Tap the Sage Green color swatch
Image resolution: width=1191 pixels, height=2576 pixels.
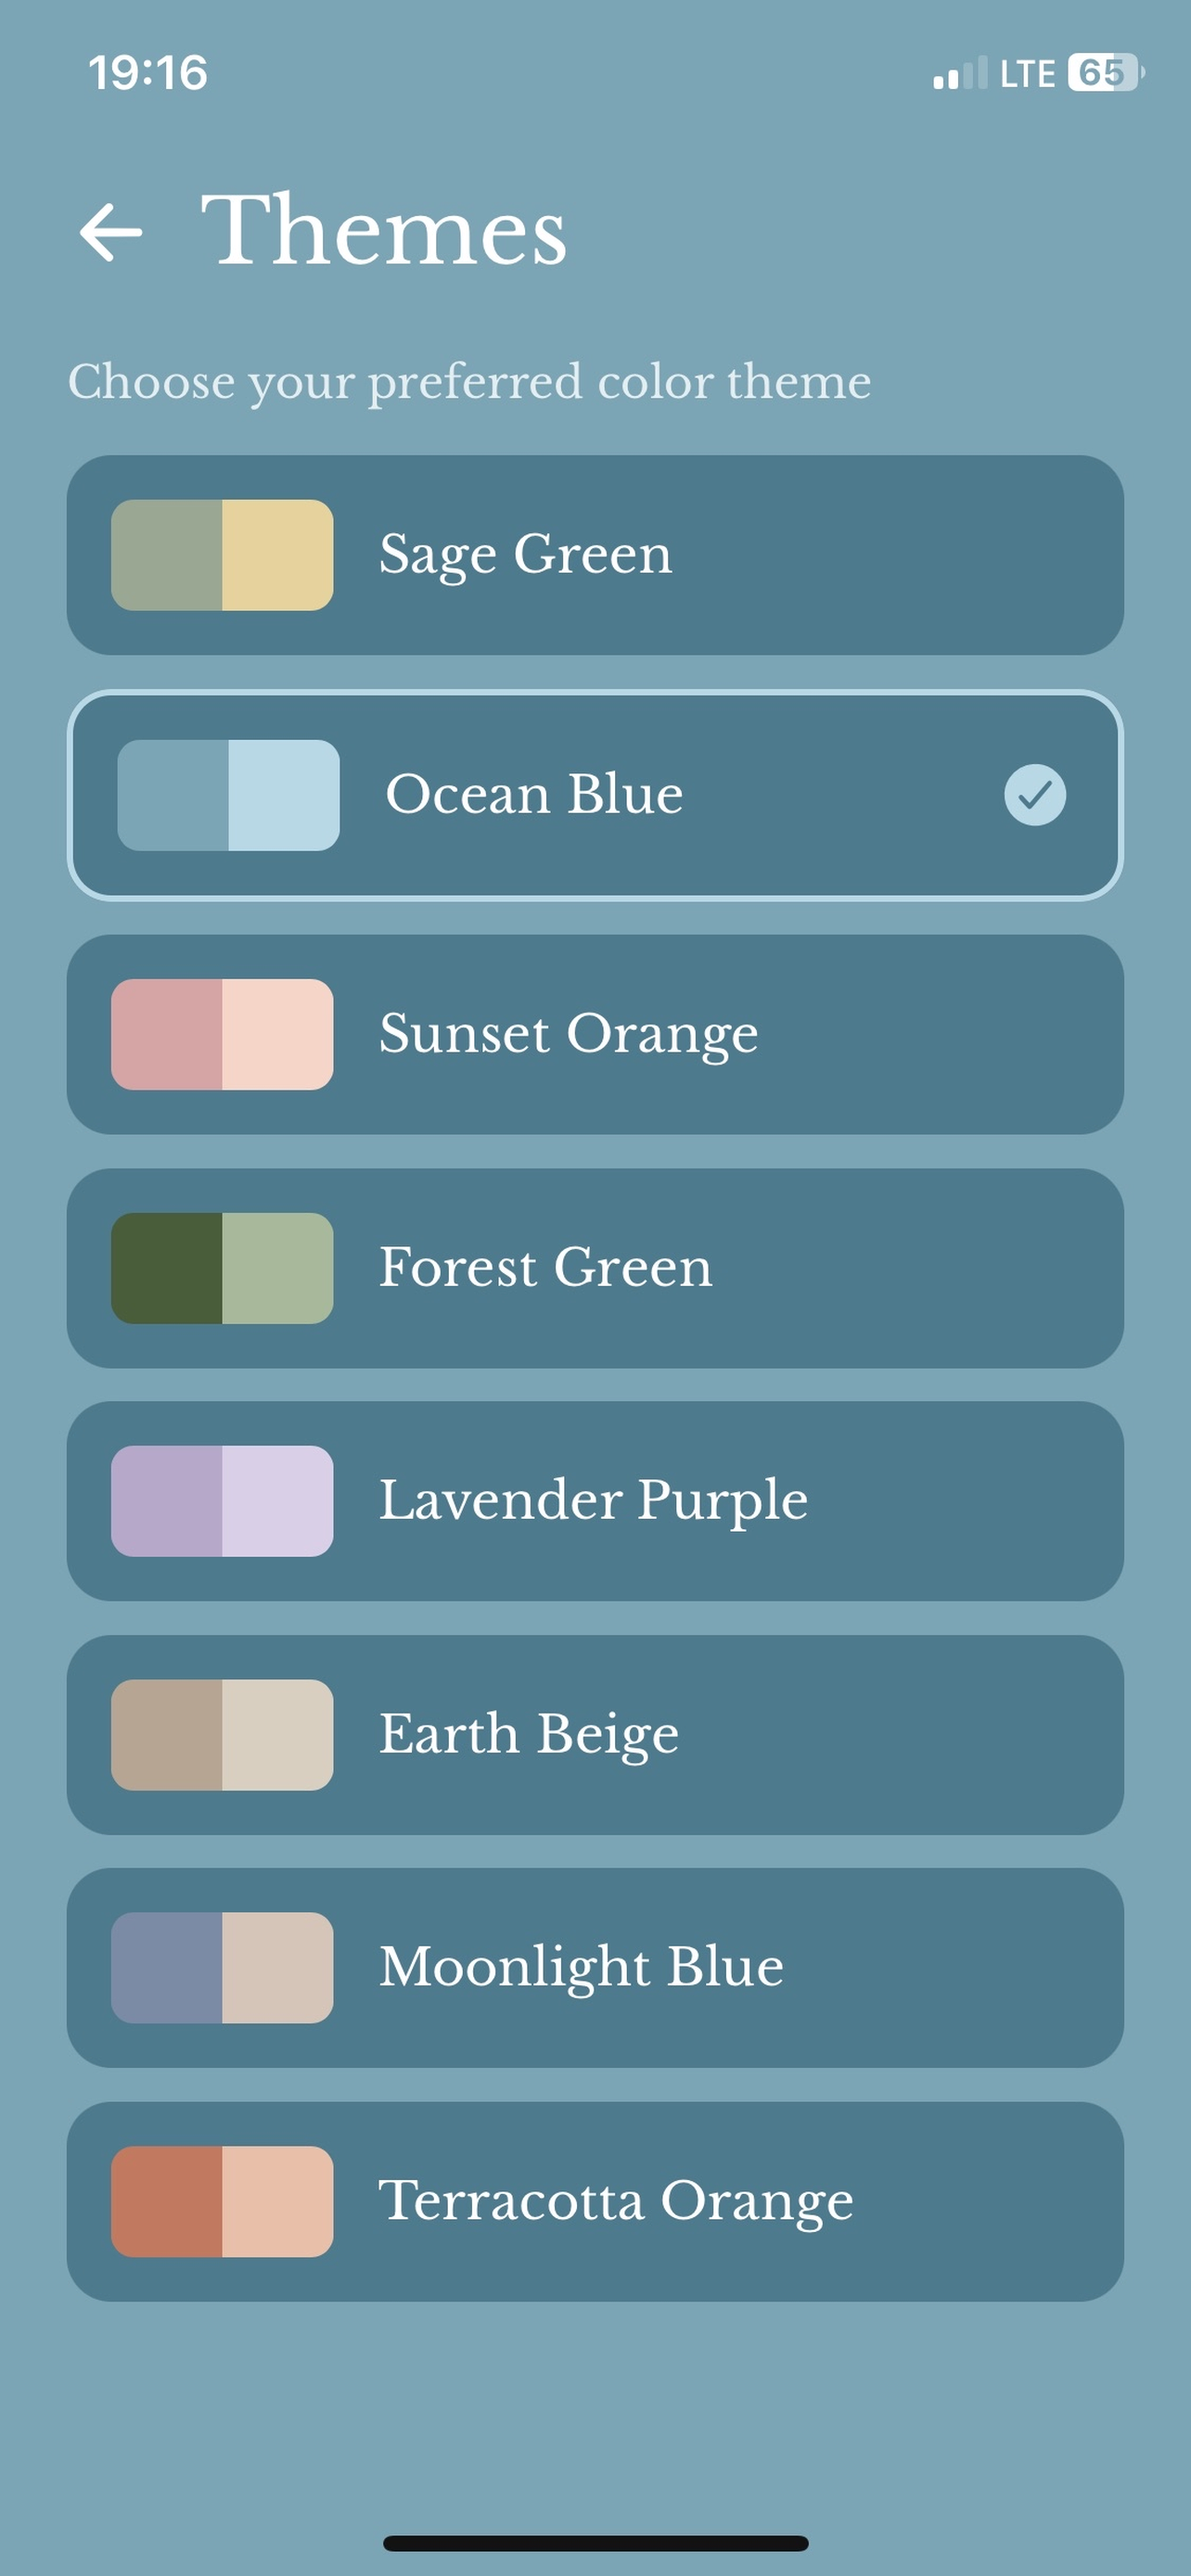click(x=222, y=555)
